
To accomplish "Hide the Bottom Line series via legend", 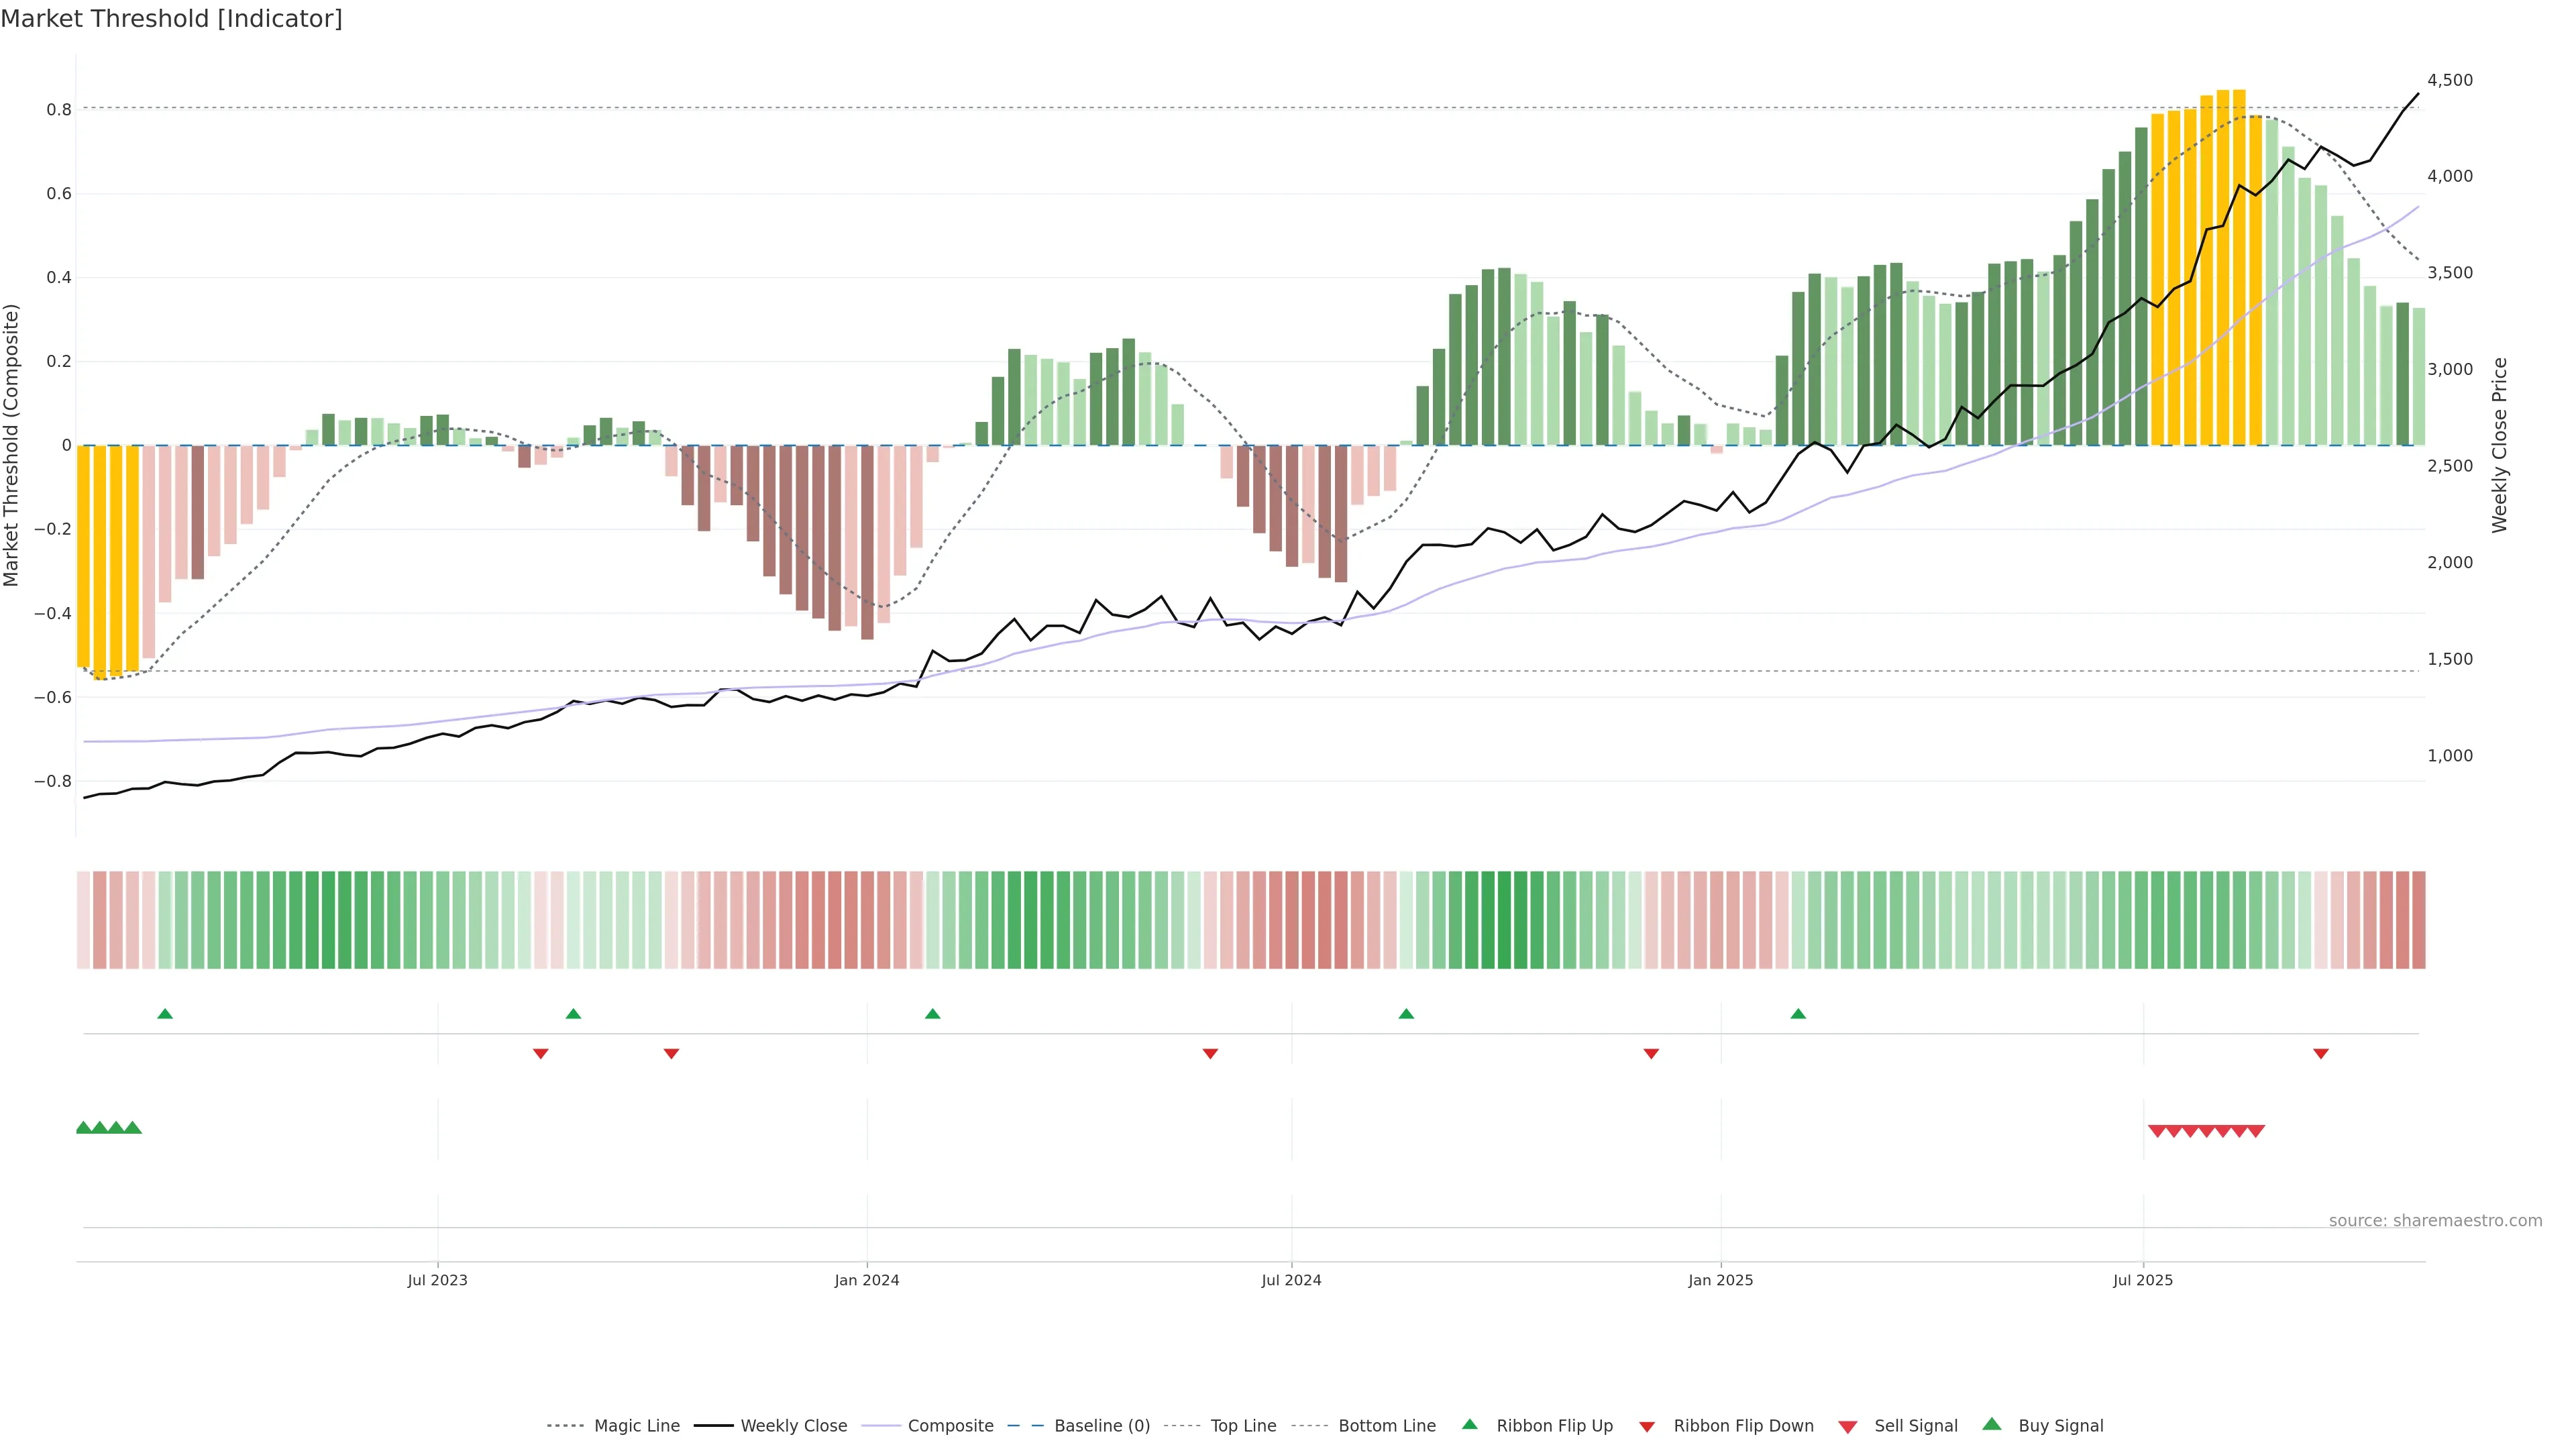I will coord(1386,1426).
